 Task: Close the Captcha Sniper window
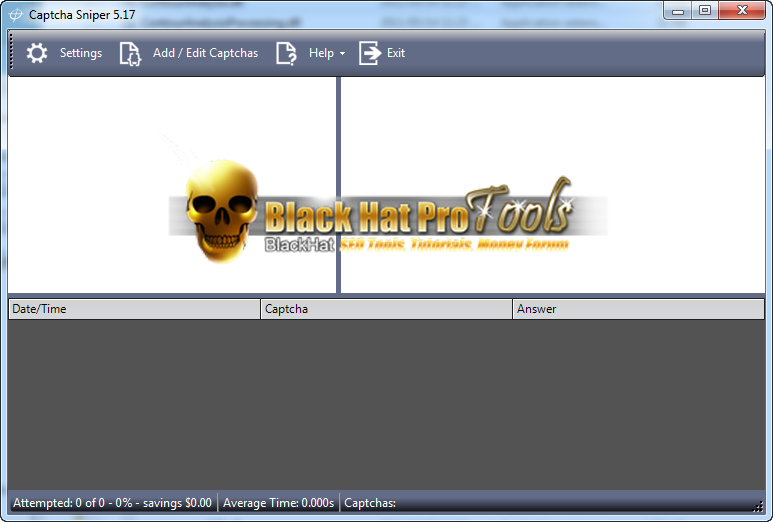(x=742, y=10)
